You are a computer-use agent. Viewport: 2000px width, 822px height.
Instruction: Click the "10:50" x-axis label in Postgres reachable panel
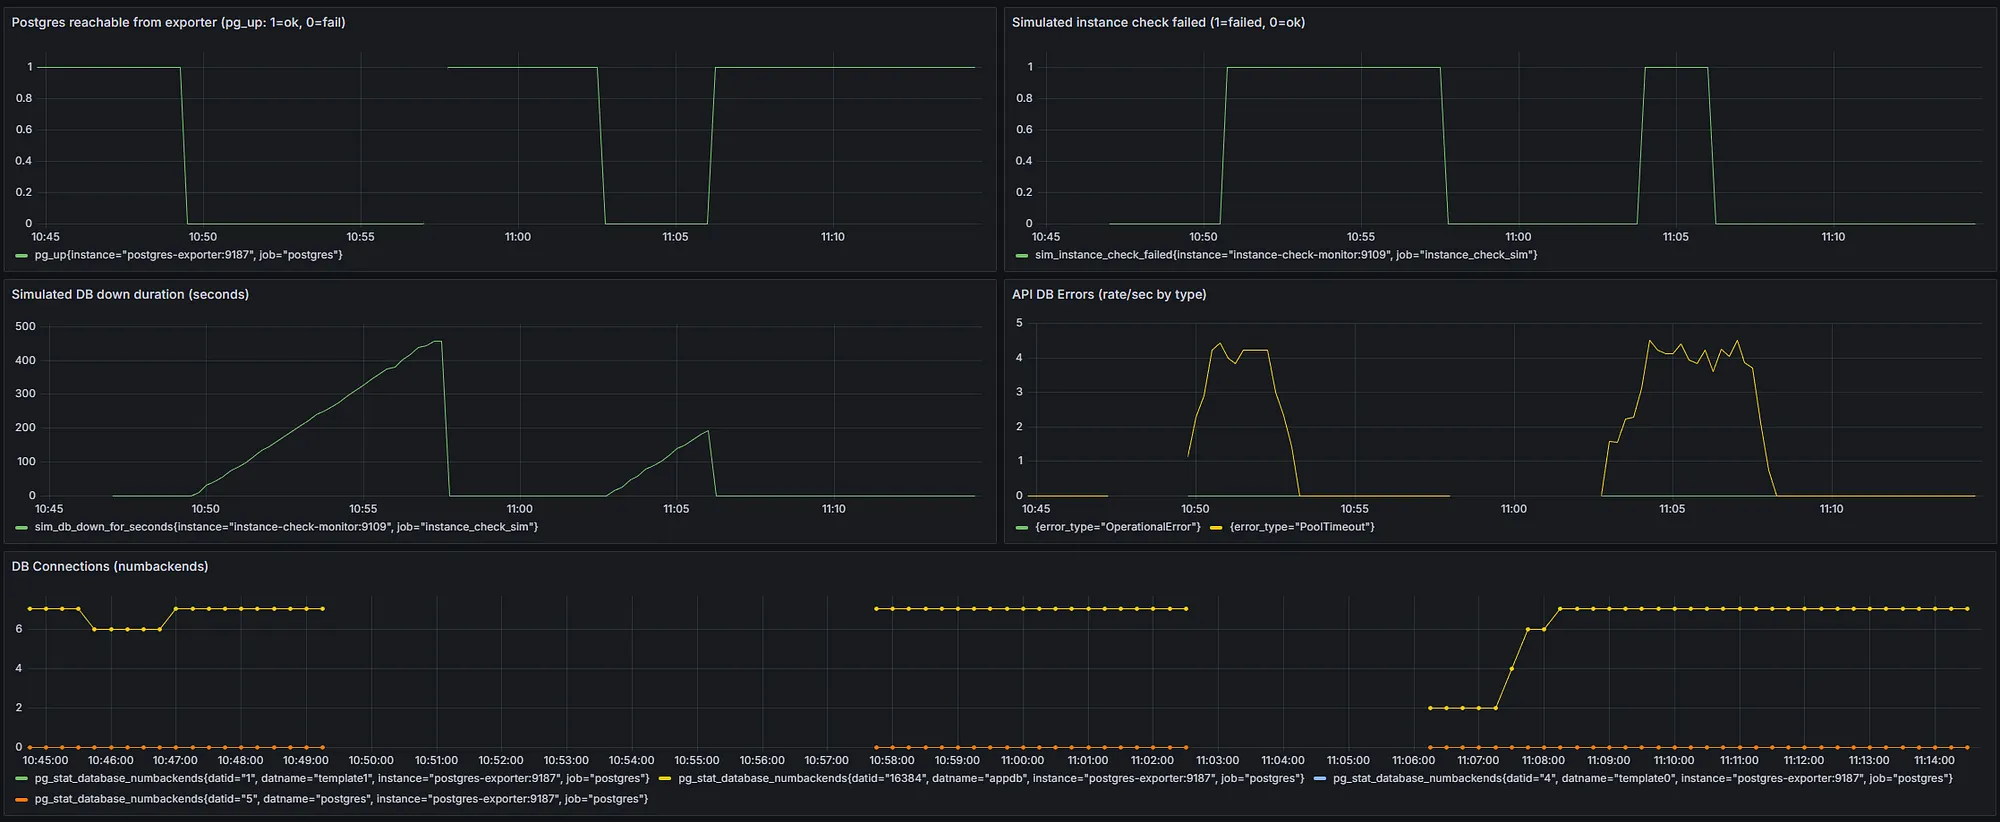pos(203,237)
